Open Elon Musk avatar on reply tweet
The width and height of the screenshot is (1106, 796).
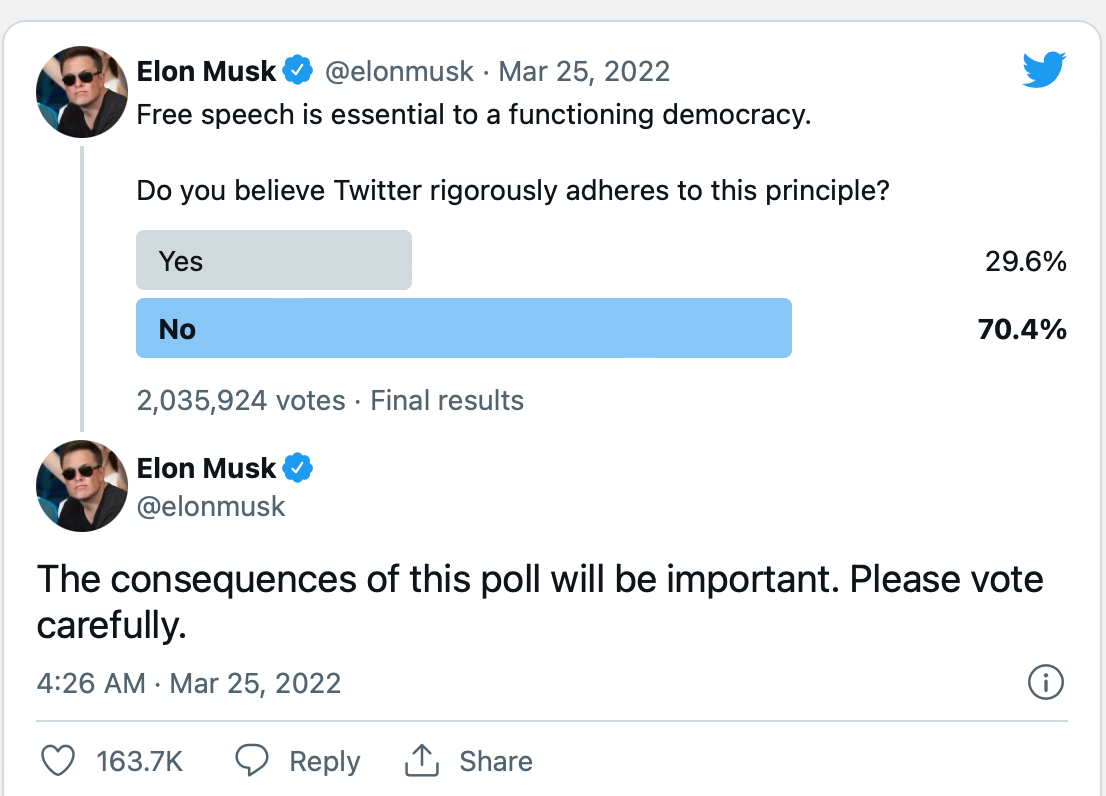pos(82,486)
